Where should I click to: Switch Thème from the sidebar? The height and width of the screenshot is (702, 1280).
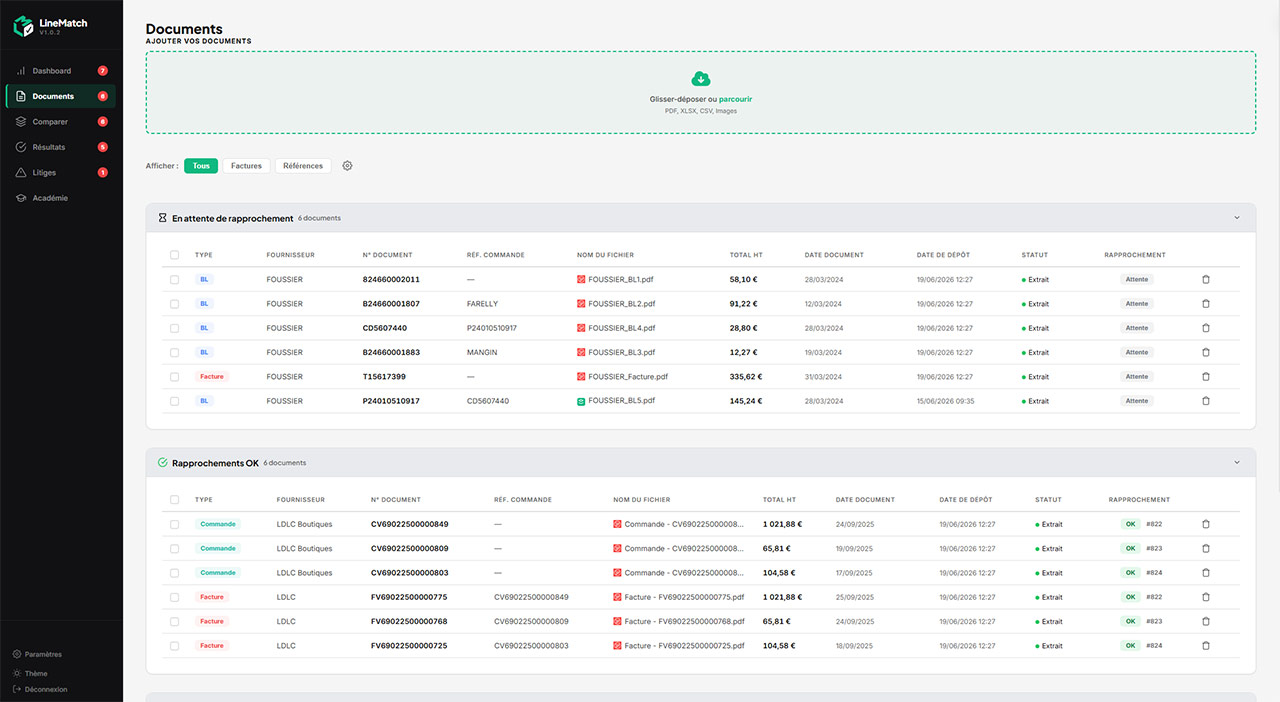click(30, 674)
